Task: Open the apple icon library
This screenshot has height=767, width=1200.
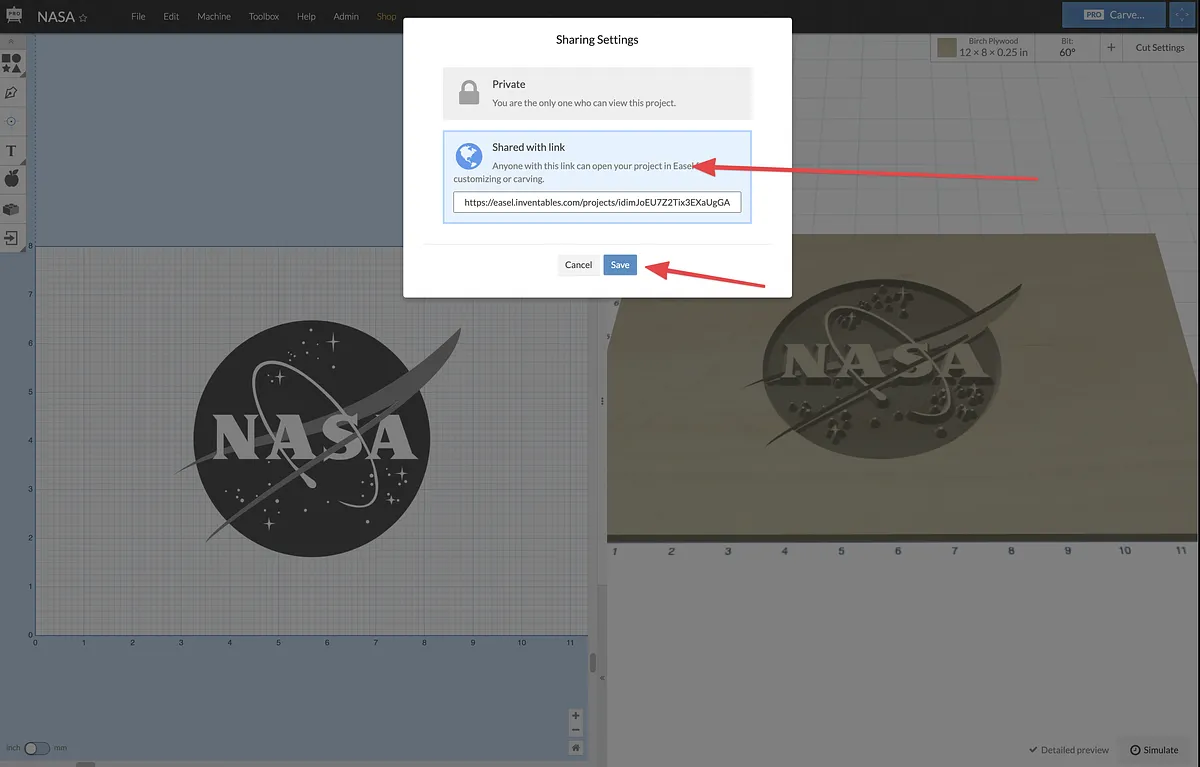Action: [11, 179]
